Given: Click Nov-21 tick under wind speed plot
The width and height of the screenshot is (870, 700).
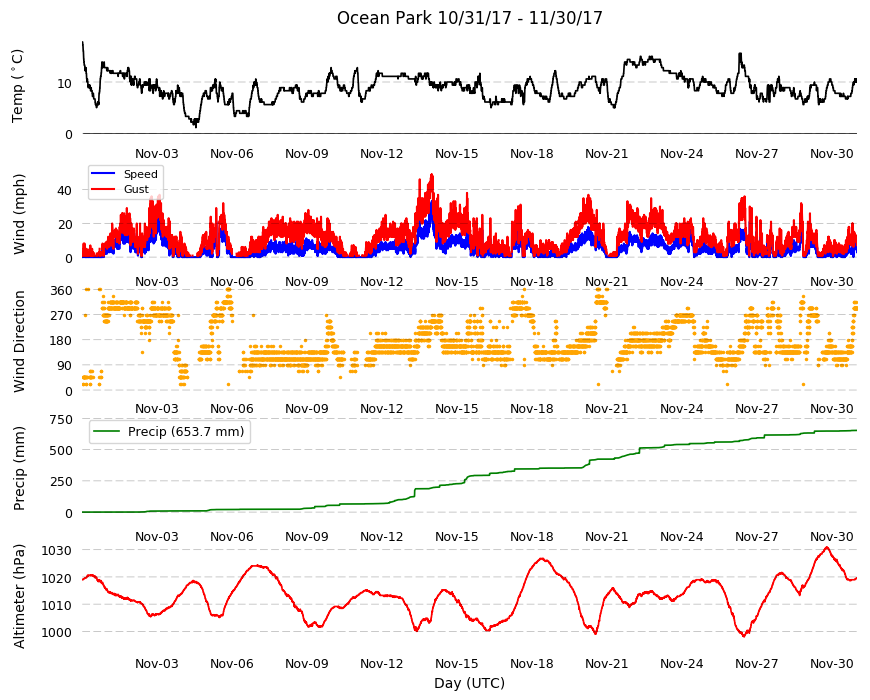Looking at the screenshot, I should click(x=606, y=281).
